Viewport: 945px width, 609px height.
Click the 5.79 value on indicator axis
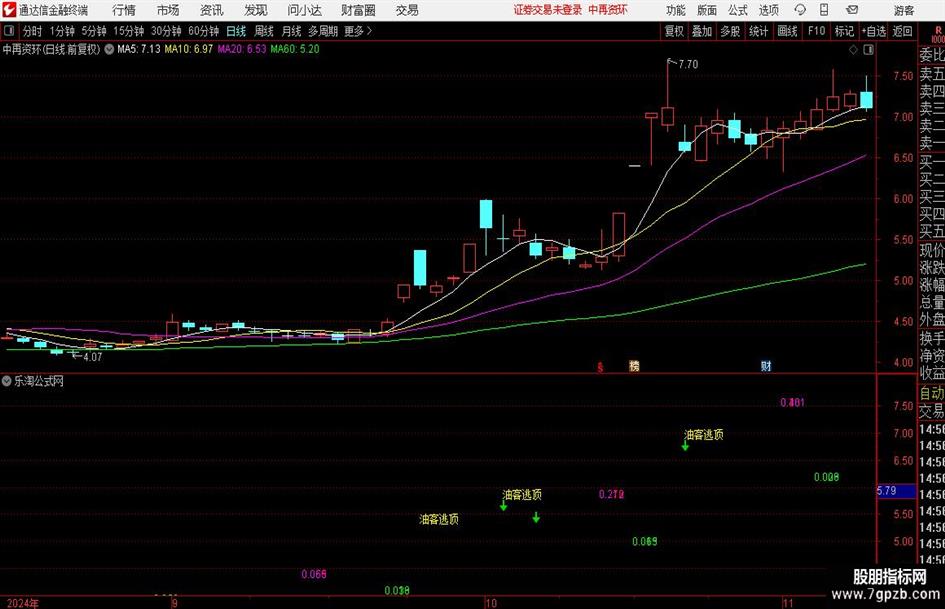click(887, 491)
